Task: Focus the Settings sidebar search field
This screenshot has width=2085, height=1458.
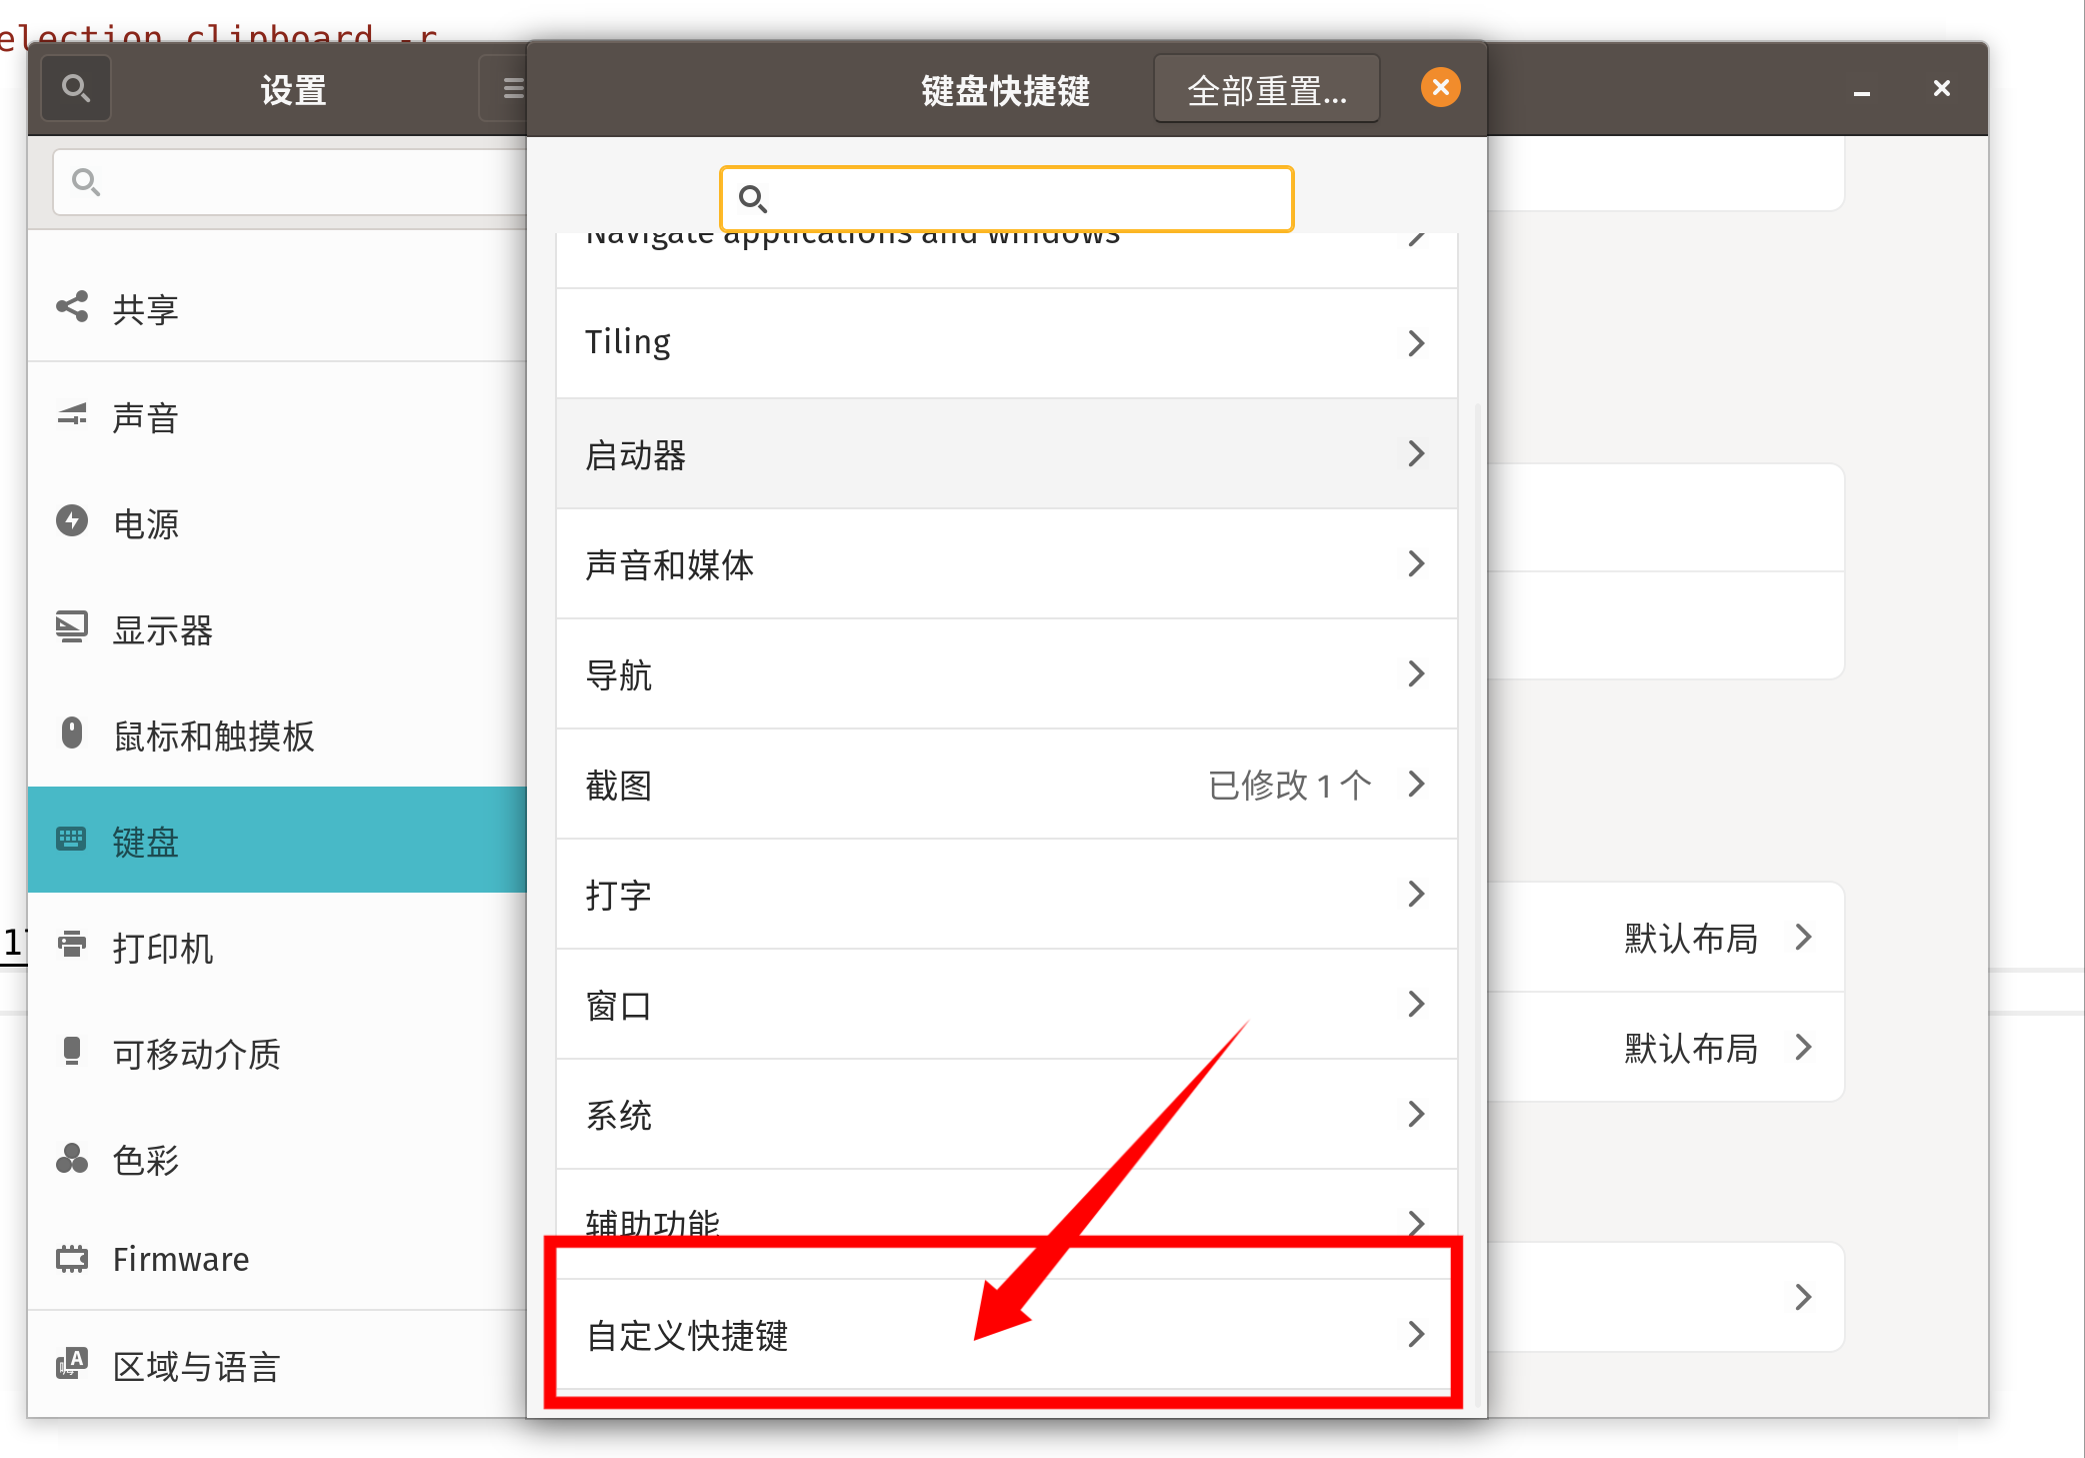Action: click(x=290, y=182)
